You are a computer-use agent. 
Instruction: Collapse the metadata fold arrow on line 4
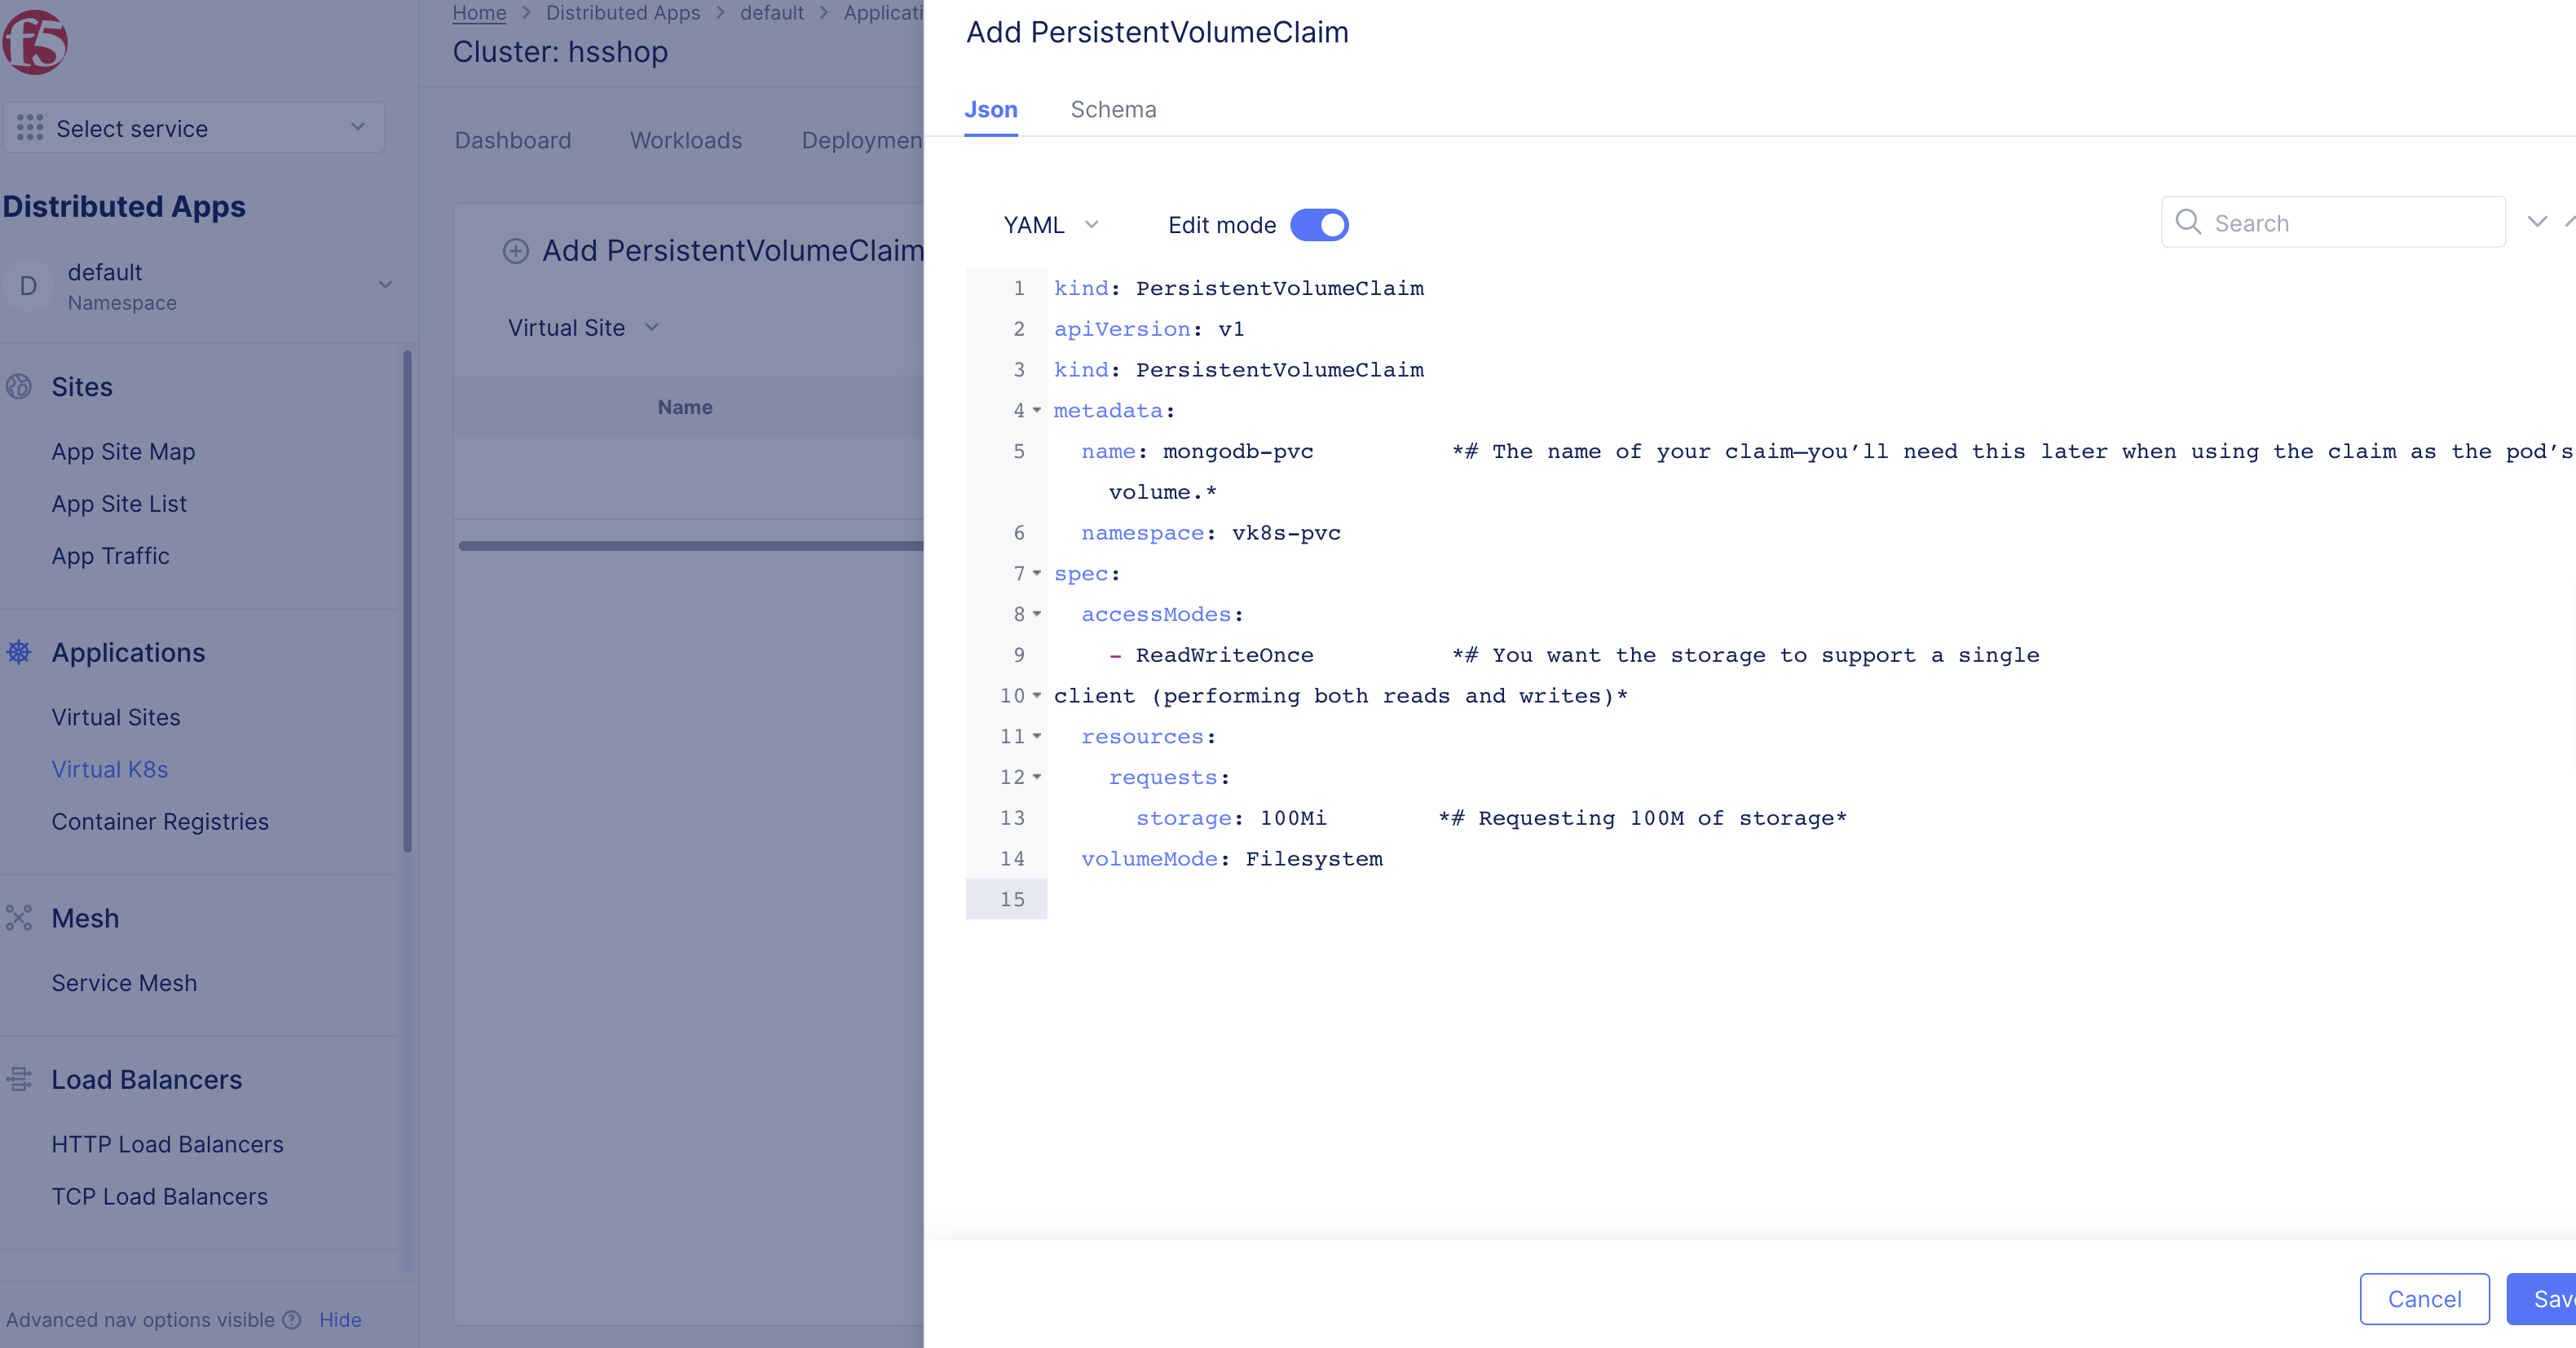coord(1035,411)
